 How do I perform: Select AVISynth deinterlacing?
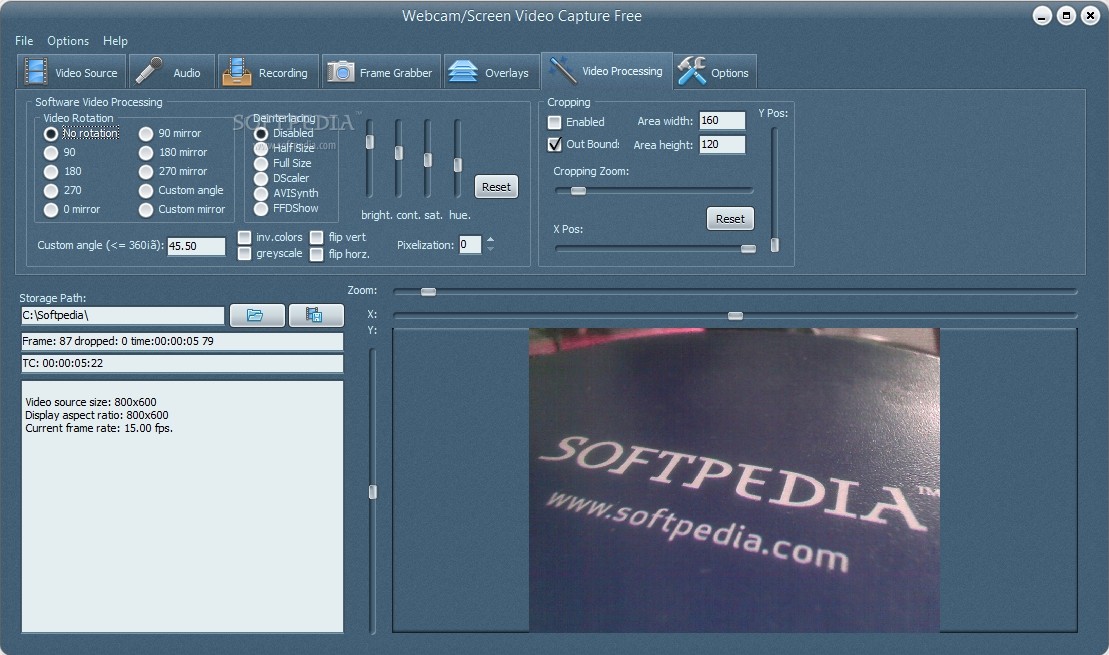pyautogui.click(x=261, y=193)
